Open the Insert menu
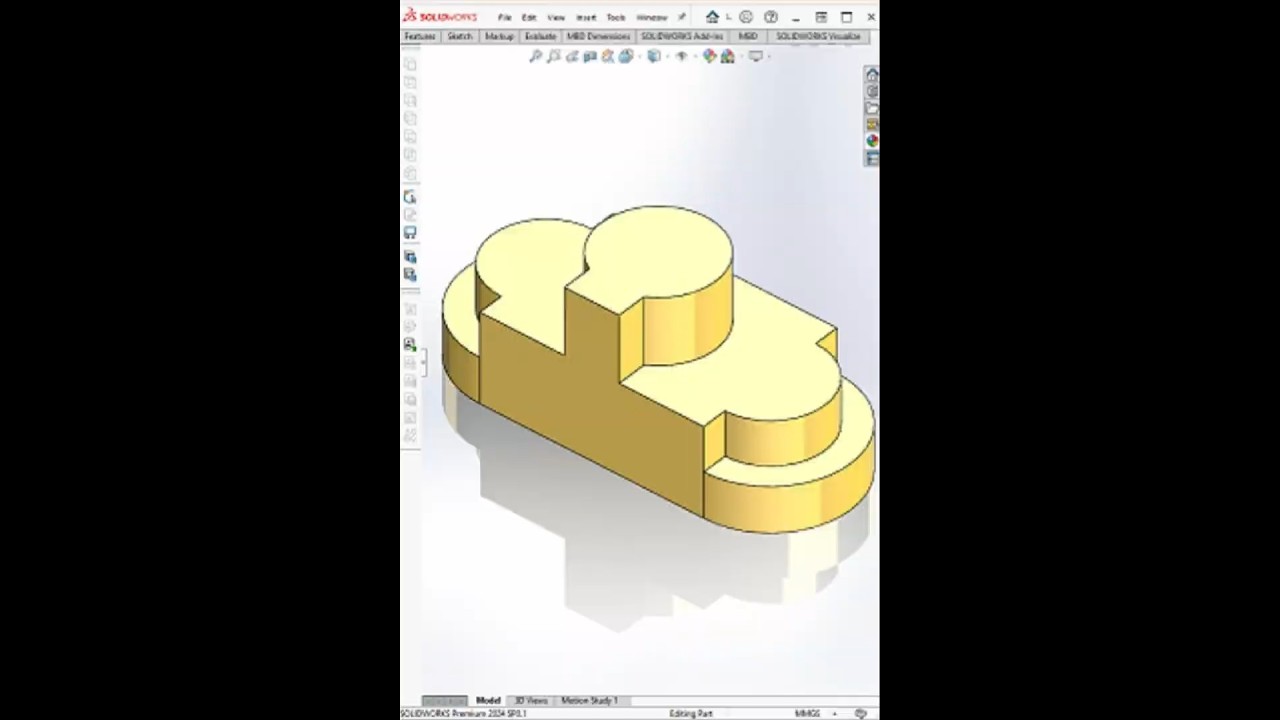This screenshot has width=1280, height=720. coord(586,17)
